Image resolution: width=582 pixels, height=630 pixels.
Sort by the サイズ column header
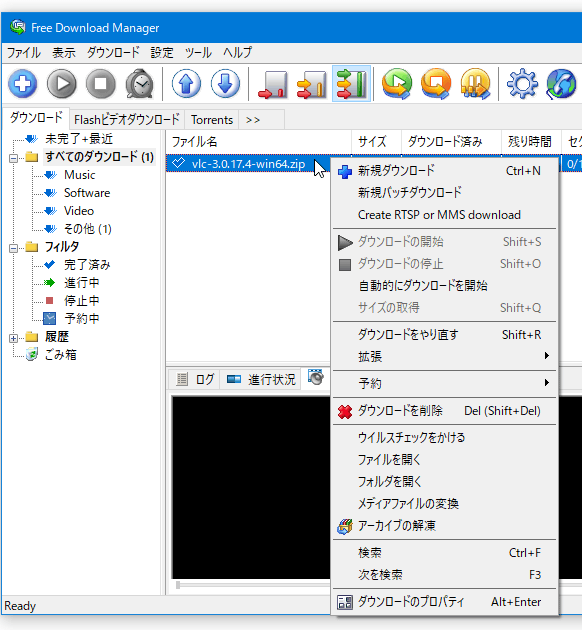tap(376, 141)
